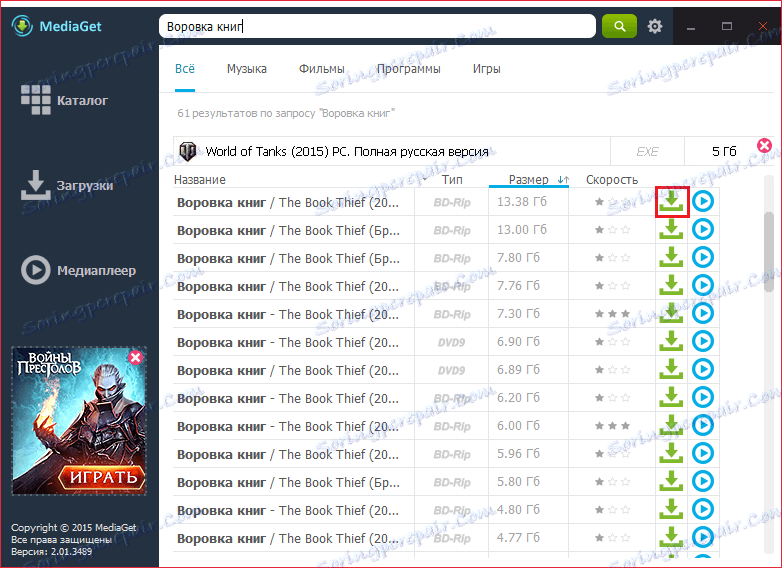Click into the search field with 'Воровка книг'
The height and width of the screenshot is (568, 782).
point(377,26)
